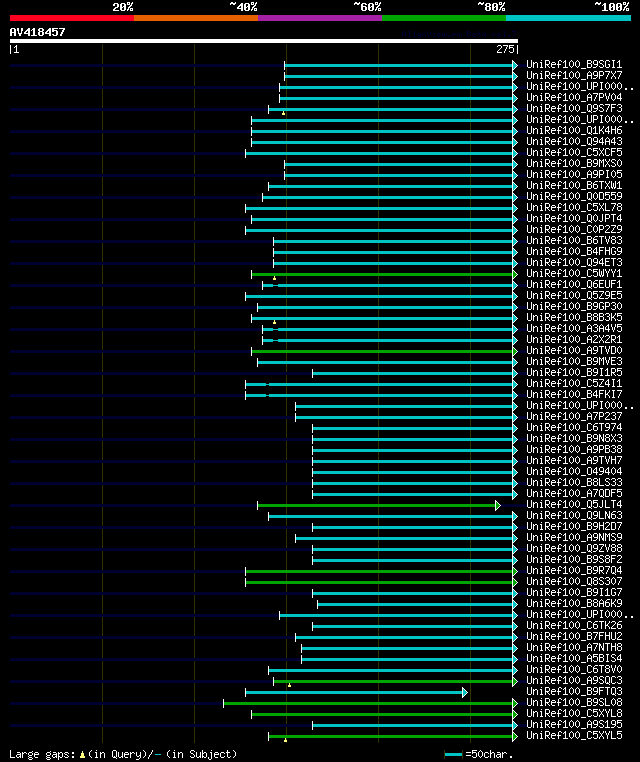Viewport: 640px width, 762px height.
Task: Open hit UniRef100_Q9S7F3
Action: pos(574,108)
